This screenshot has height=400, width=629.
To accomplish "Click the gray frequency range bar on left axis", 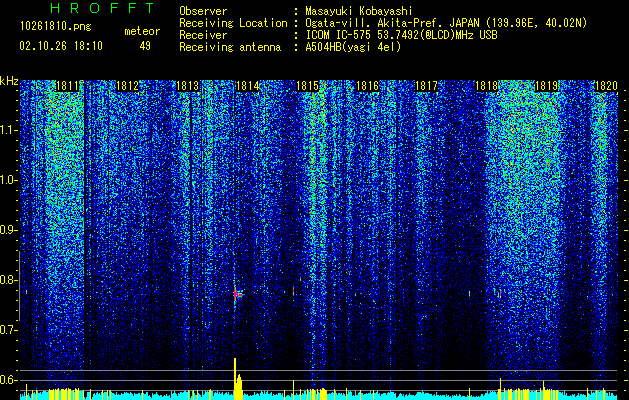I will pyautogui.click(x=19, y=286).
